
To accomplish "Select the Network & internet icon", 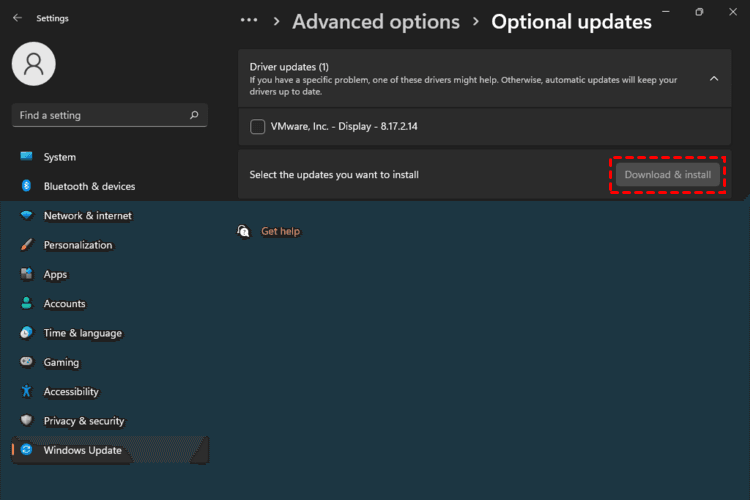I will click(x=26, y=216).
